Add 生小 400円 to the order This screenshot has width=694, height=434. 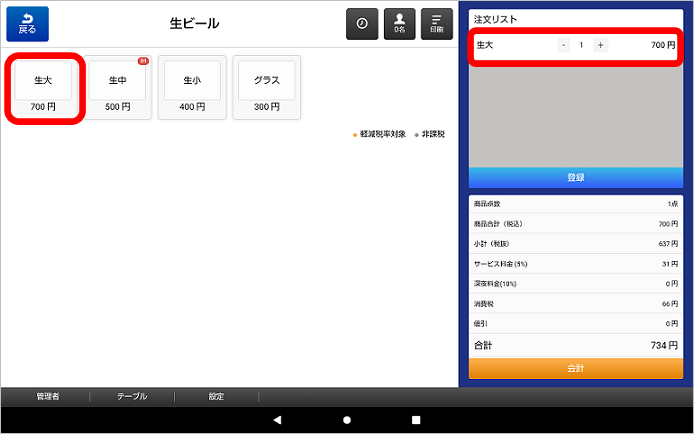pos(193,88)
